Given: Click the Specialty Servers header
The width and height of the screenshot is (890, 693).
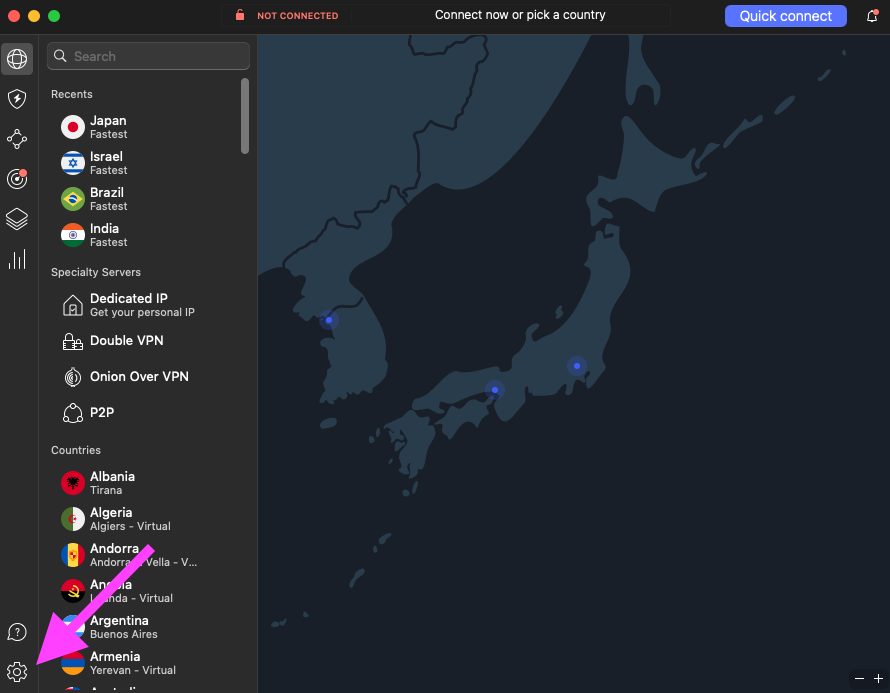Looking at the screenshot, I should click(96, 272).
